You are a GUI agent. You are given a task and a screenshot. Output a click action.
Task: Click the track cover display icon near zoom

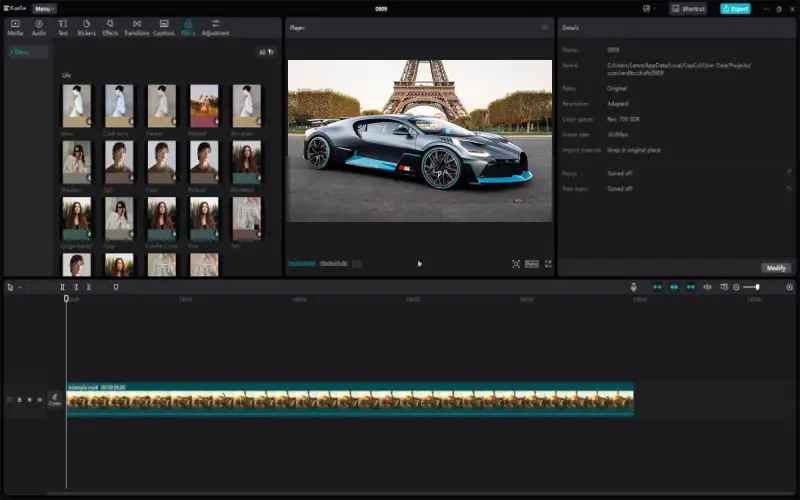(x=723, y=287)
